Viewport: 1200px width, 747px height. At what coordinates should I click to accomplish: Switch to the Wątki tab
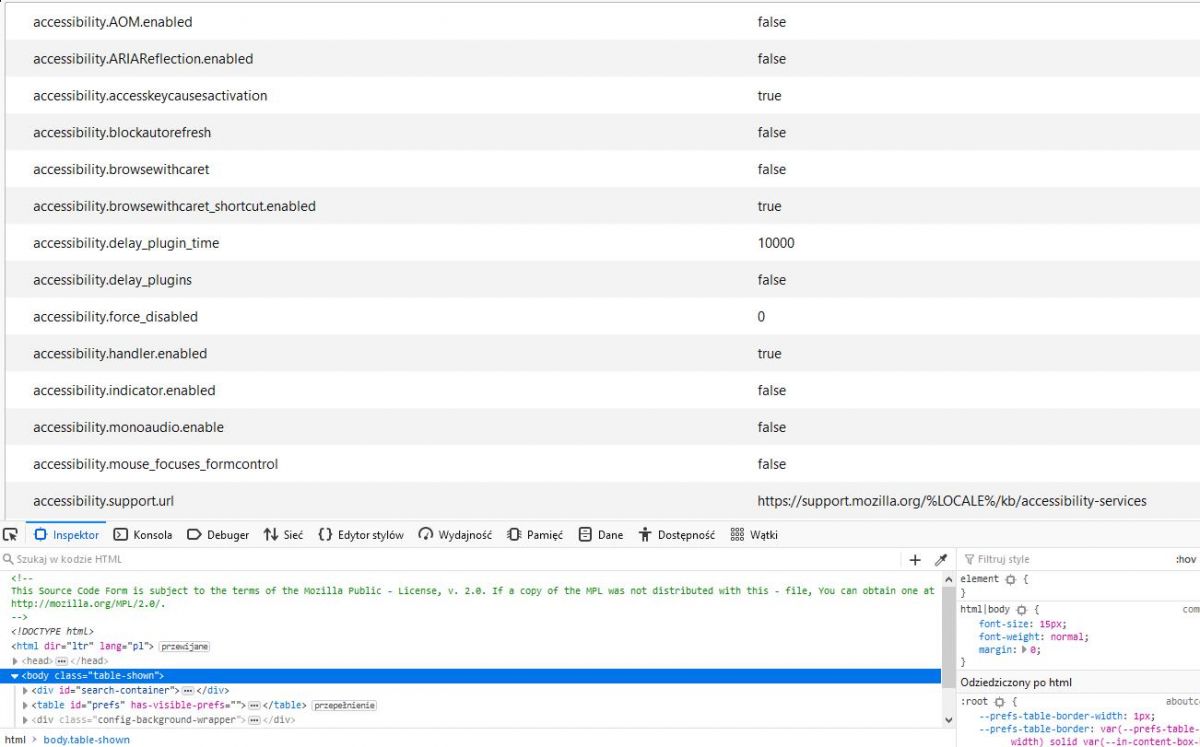coord(754,535)
